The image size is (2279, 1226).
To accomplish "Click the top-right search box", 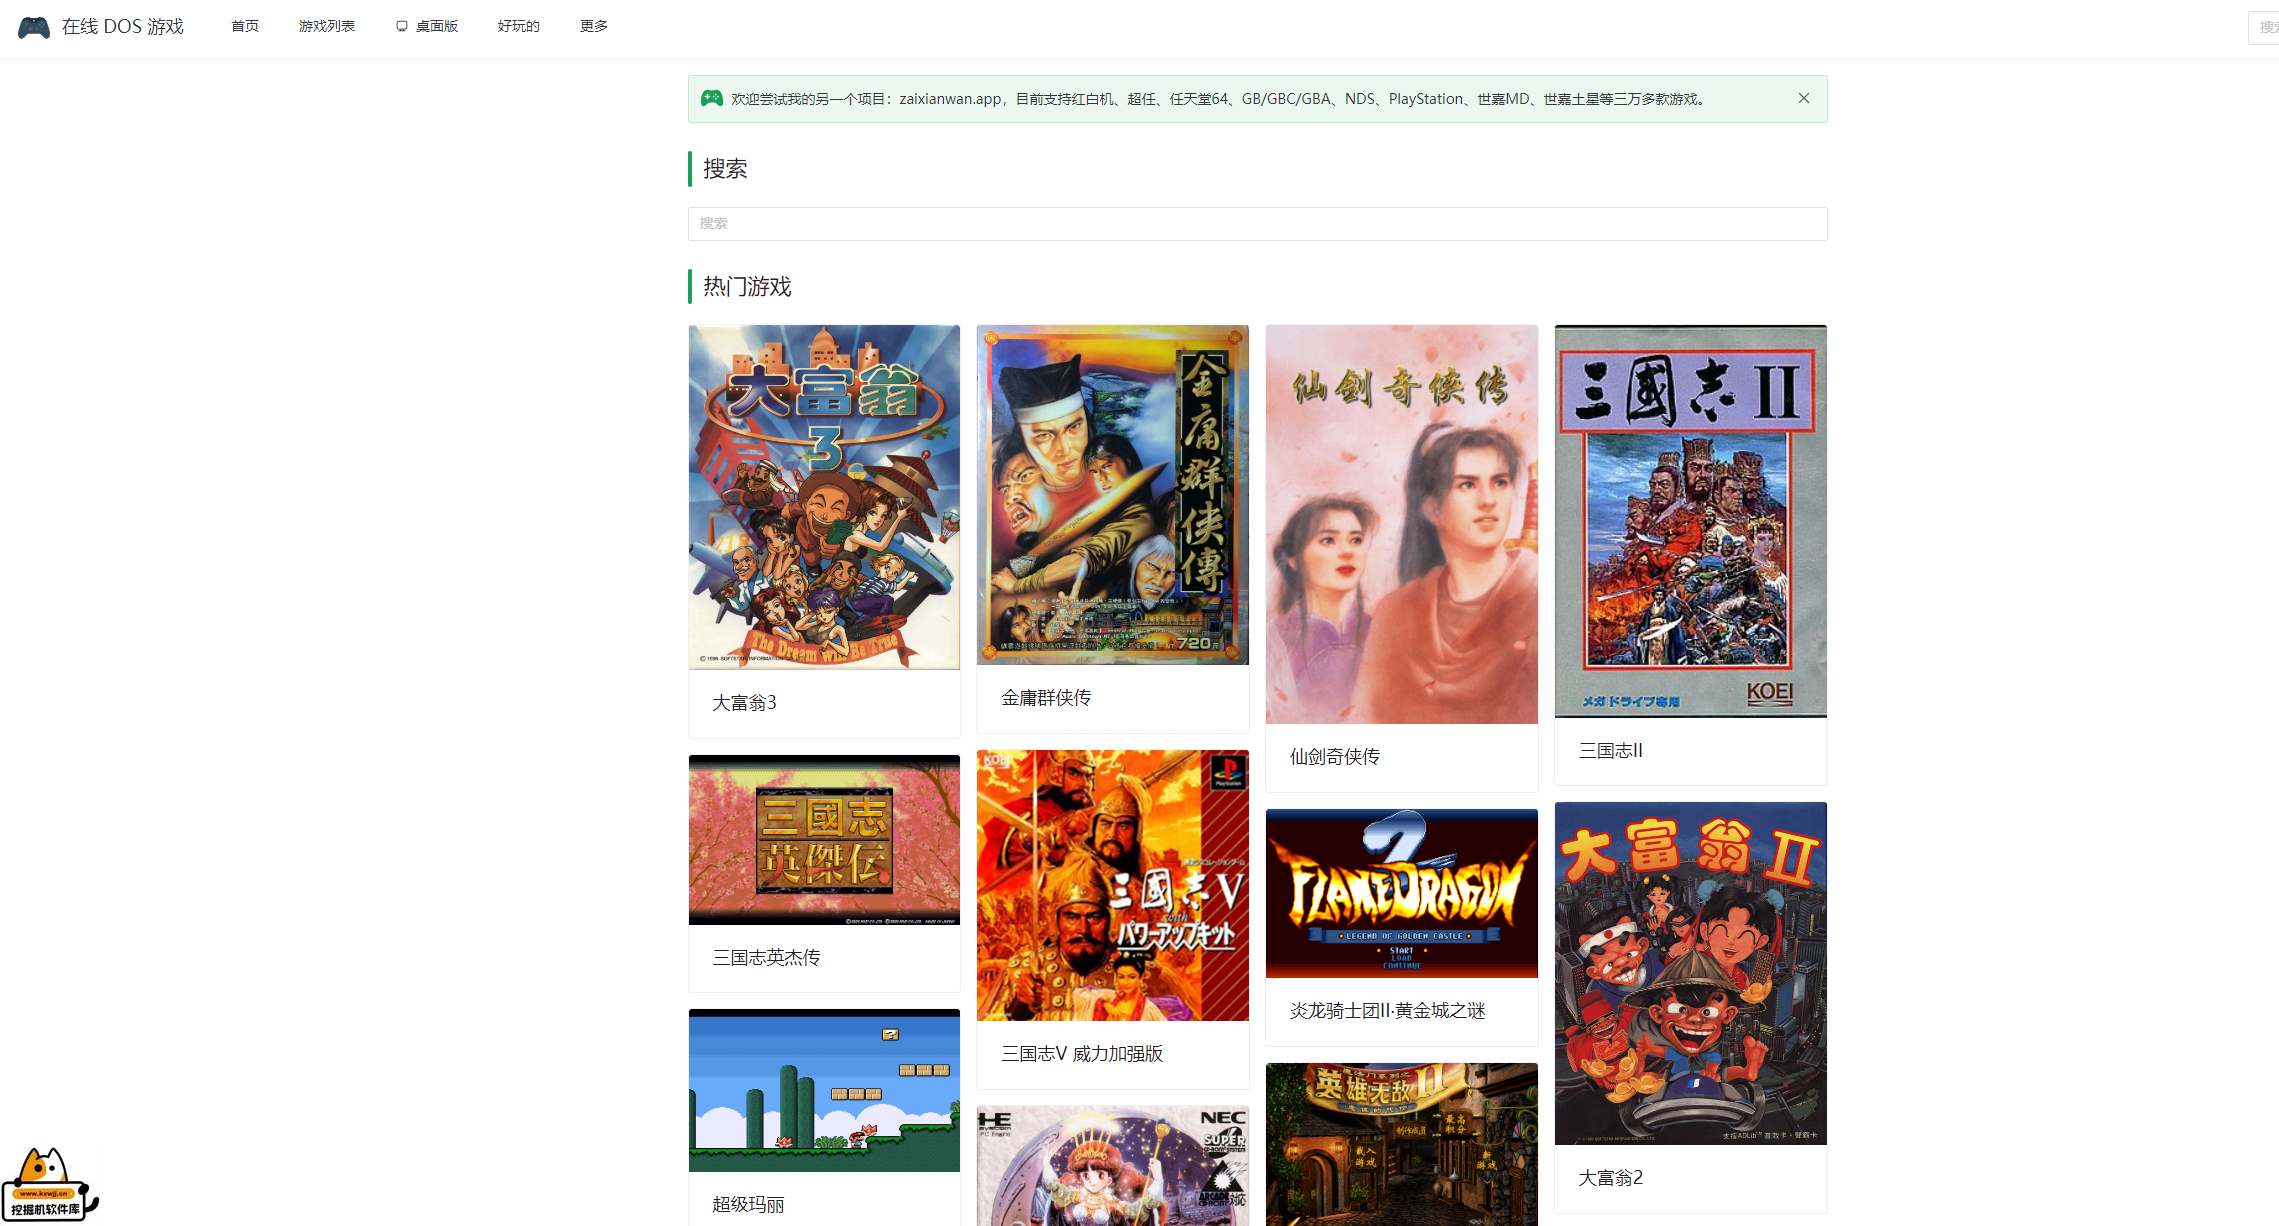I will pyautogui.click(x=2264, y=27).
